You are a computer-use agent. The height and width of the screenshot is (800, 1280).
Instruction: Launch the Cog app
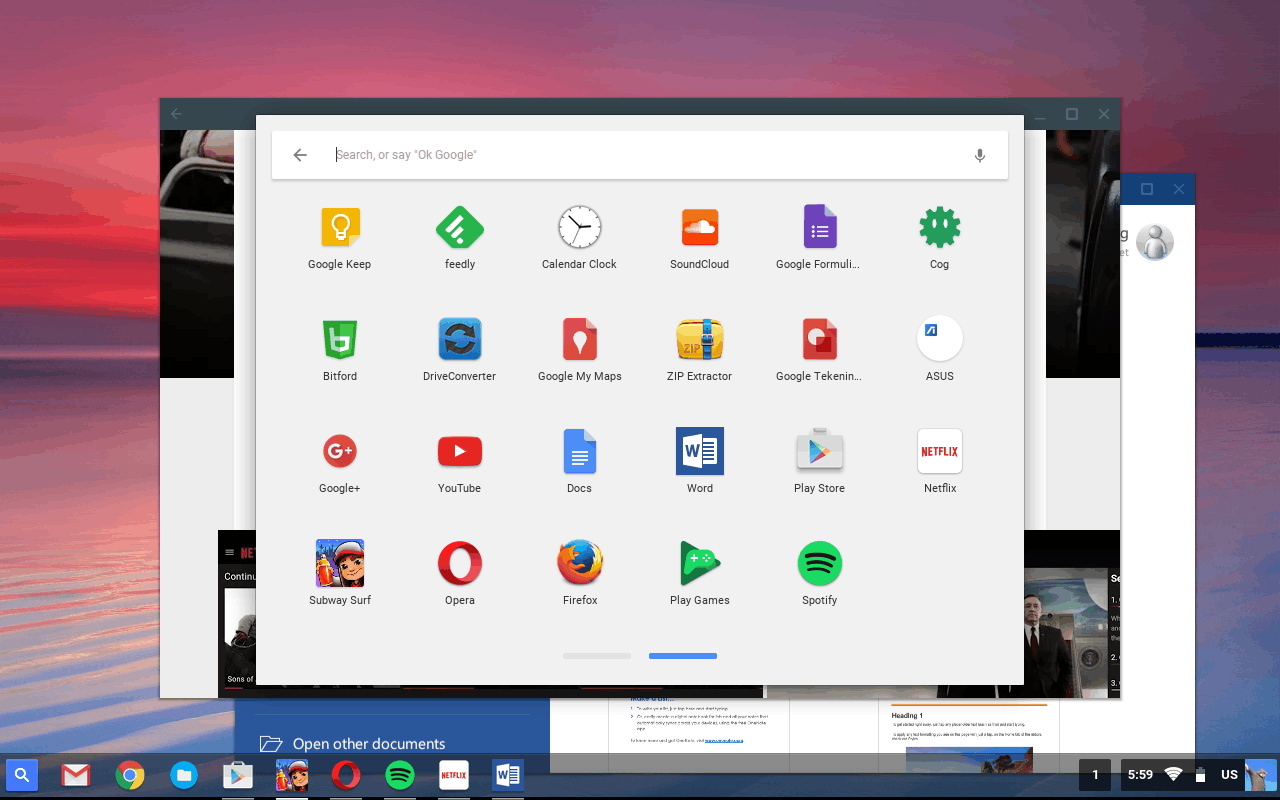click(940, 227)
